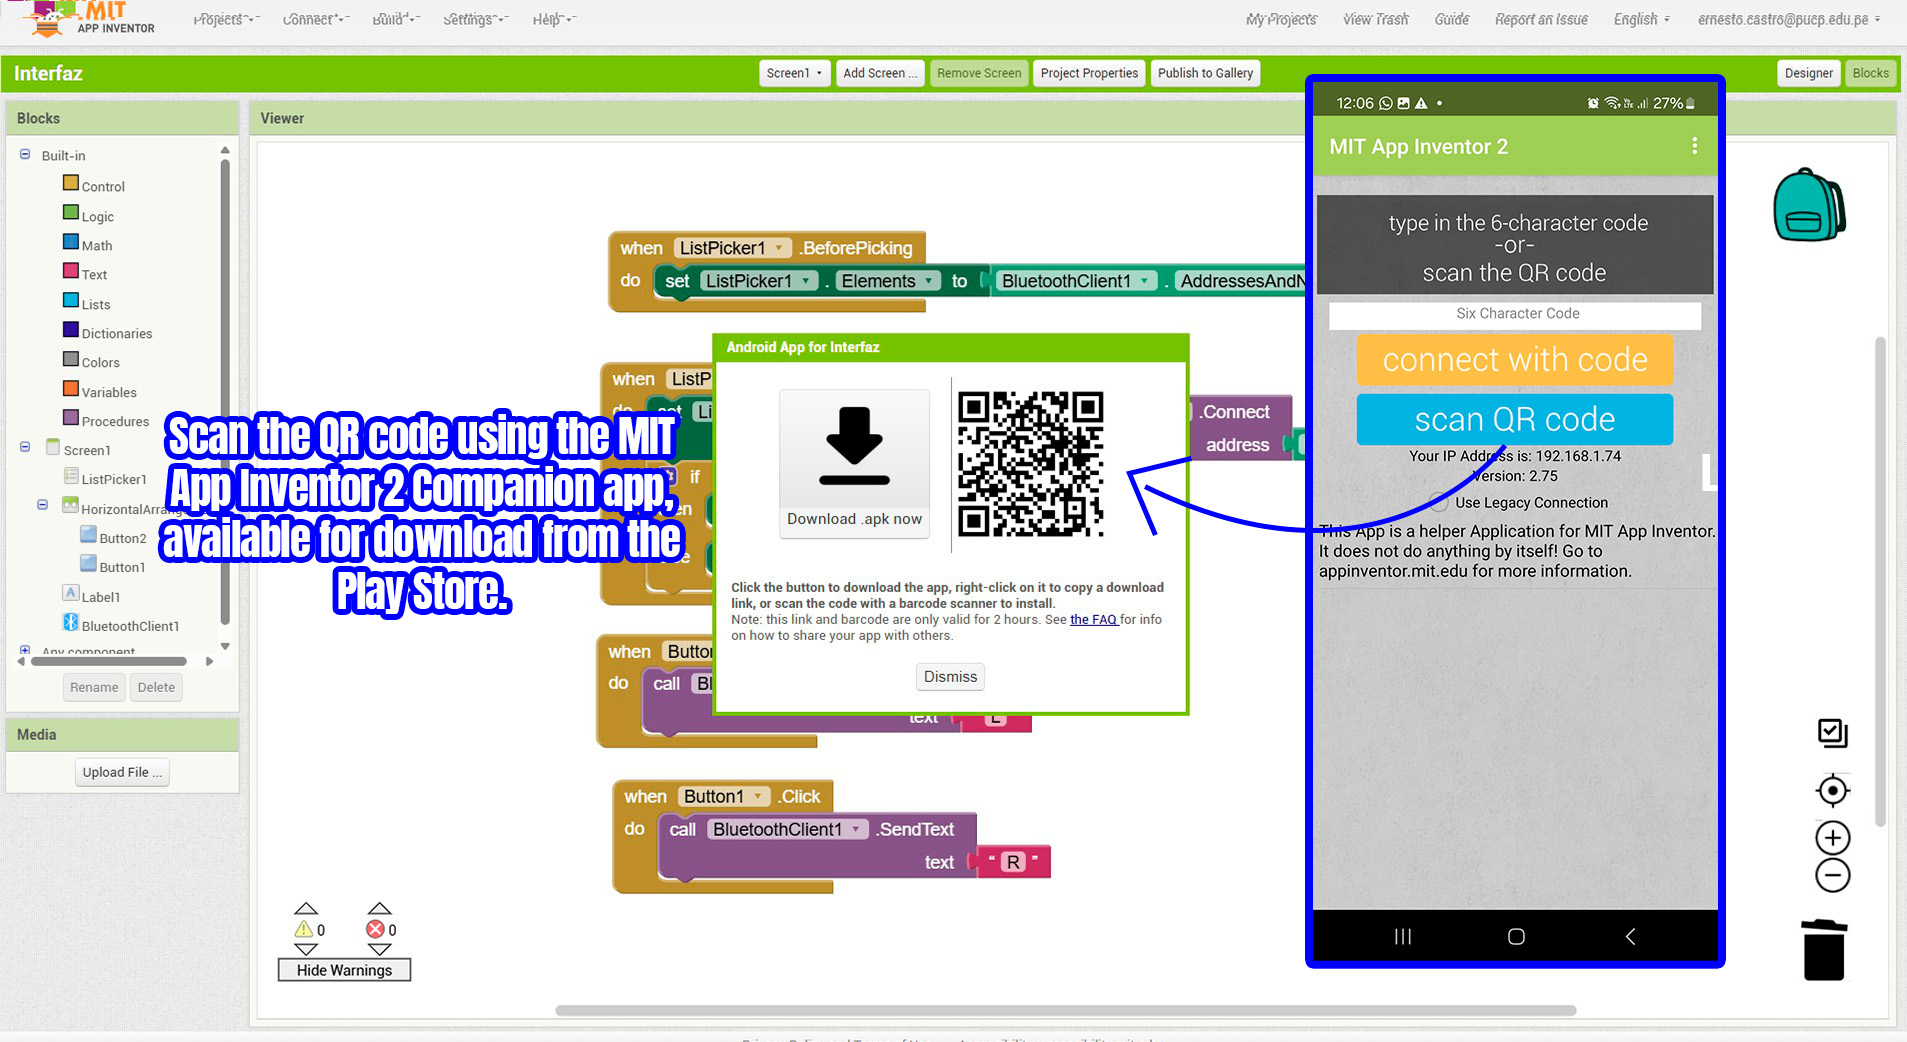Select Button2 in the component tree
Image resolution: width=1907 pixels, height=1042 pixels.
pos(113,537)
